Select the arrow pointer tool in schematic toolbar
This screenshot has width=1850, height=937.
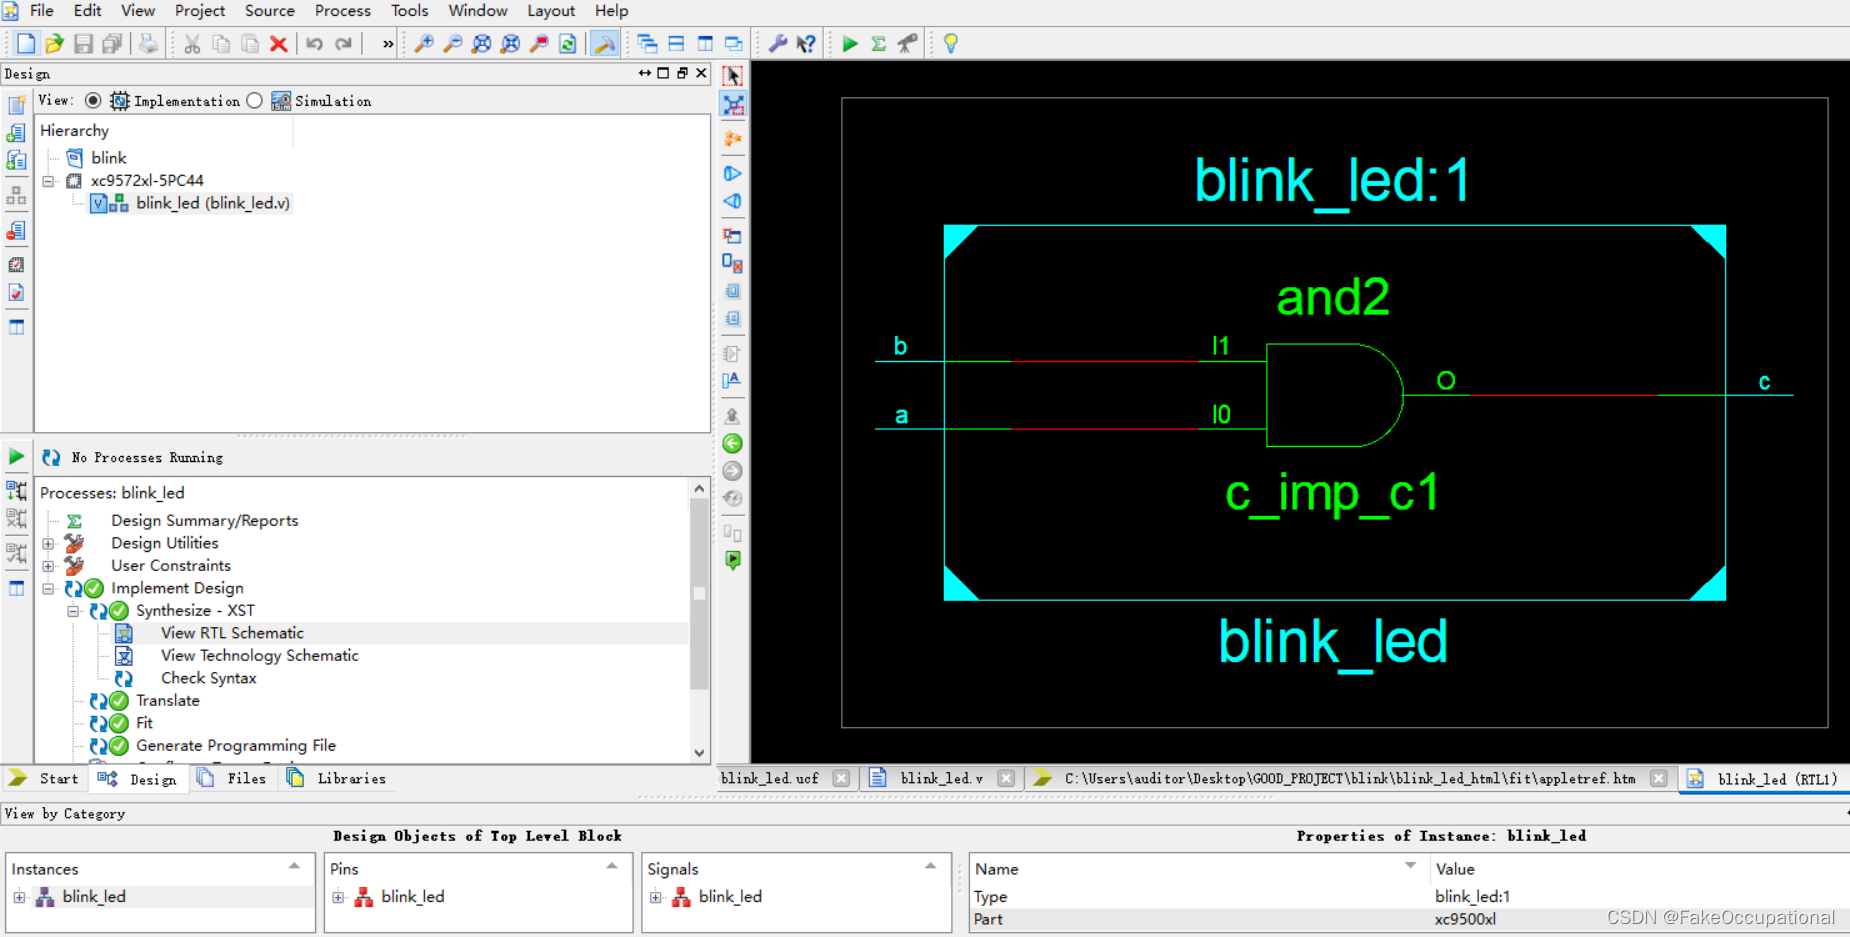[733, 76]
